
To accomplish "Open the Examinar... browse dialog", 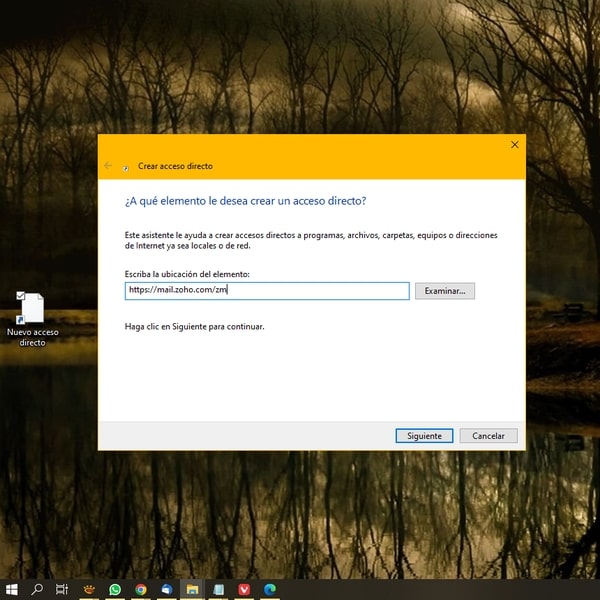I will pyautogui.click(x=445, y=291).
